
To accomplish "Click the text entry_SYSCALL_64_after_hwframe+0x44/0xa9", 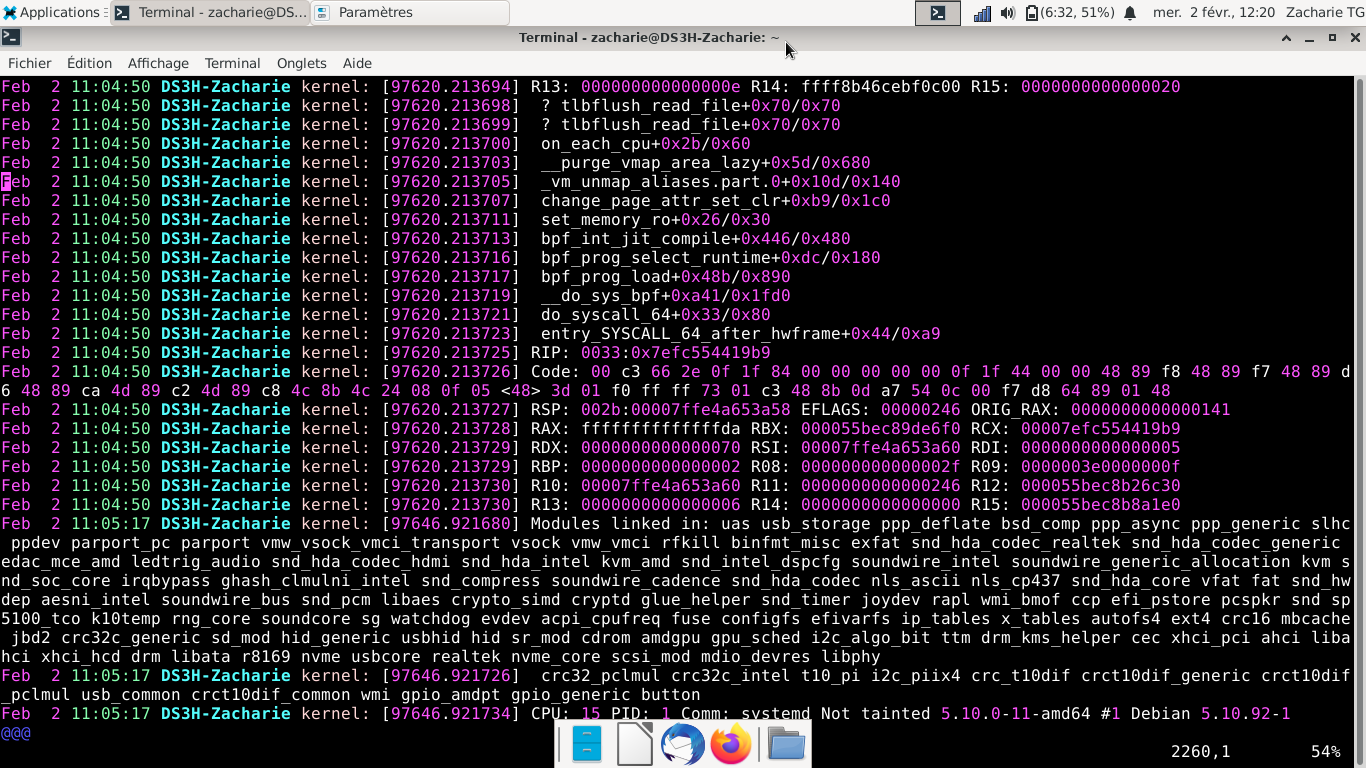I will (x=740, y=333).
